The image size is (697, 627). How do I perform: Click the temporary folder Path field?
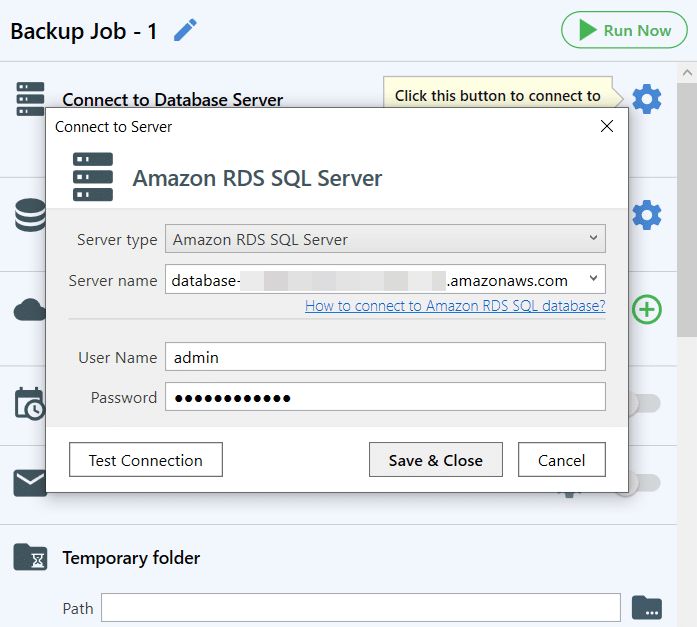(x=361, y=607)
